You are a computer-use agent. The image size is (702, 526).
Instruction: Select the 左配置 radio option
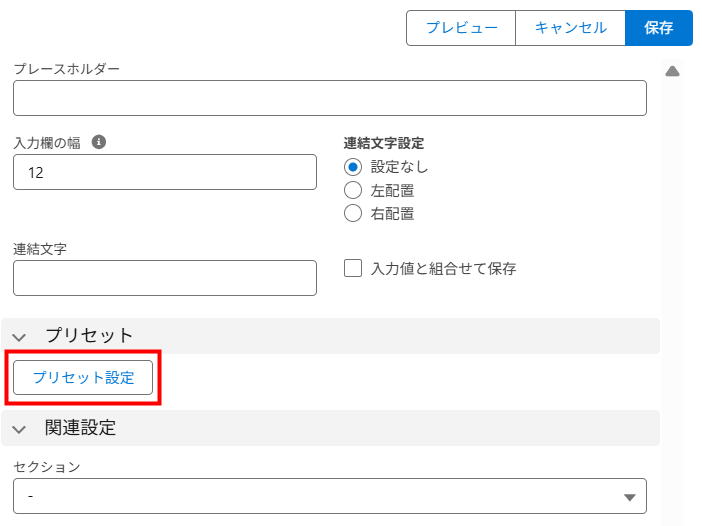[x=352, y=190]
